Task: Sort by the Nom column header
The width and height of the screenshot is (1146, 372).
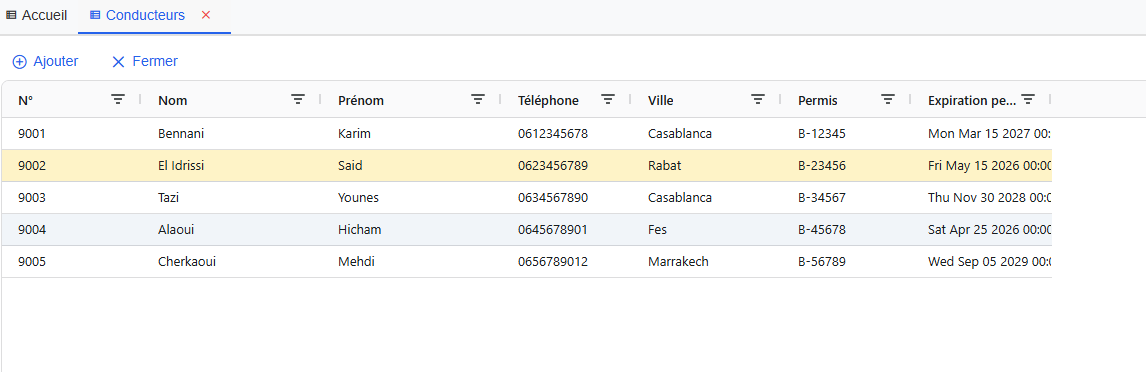Action: [172, 101]
